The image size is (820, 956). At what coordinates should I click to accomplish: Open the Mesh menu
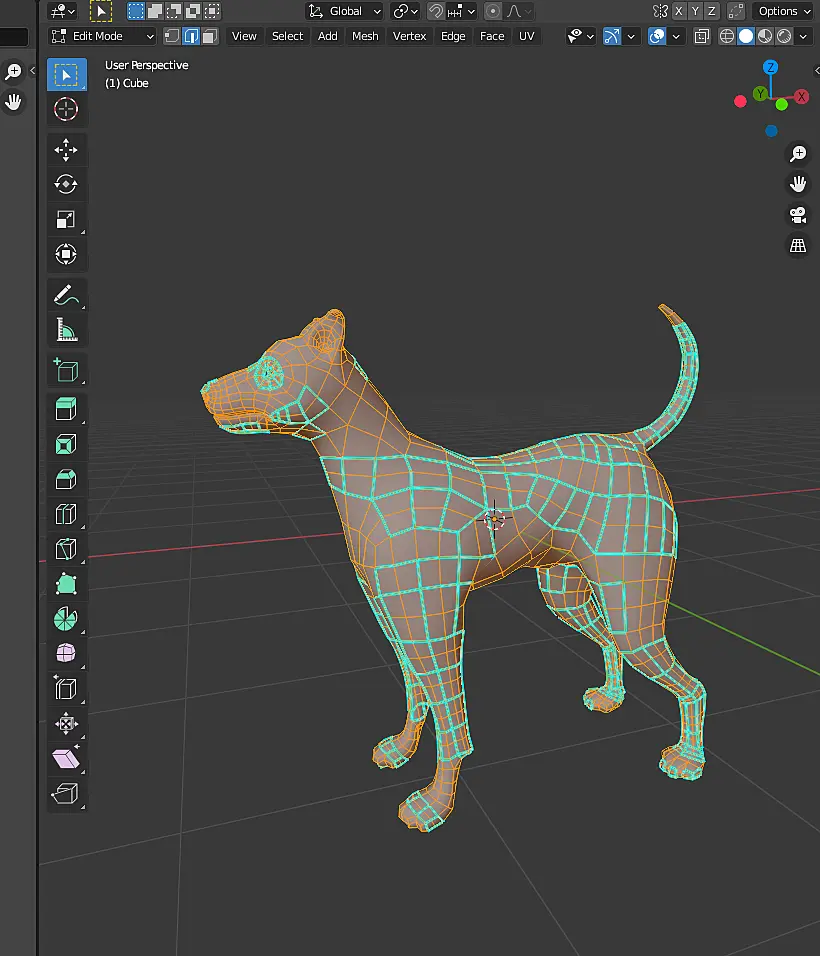point(365,36)
